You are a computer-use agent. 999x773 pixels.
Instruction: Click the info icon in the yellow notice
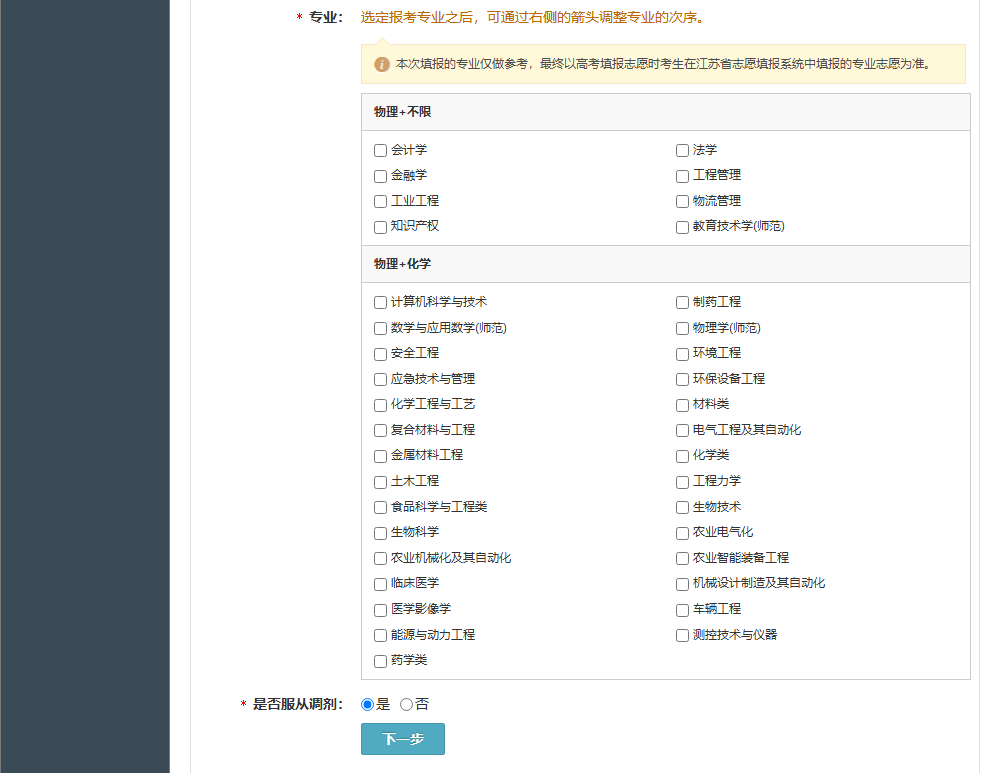[382, 64]
